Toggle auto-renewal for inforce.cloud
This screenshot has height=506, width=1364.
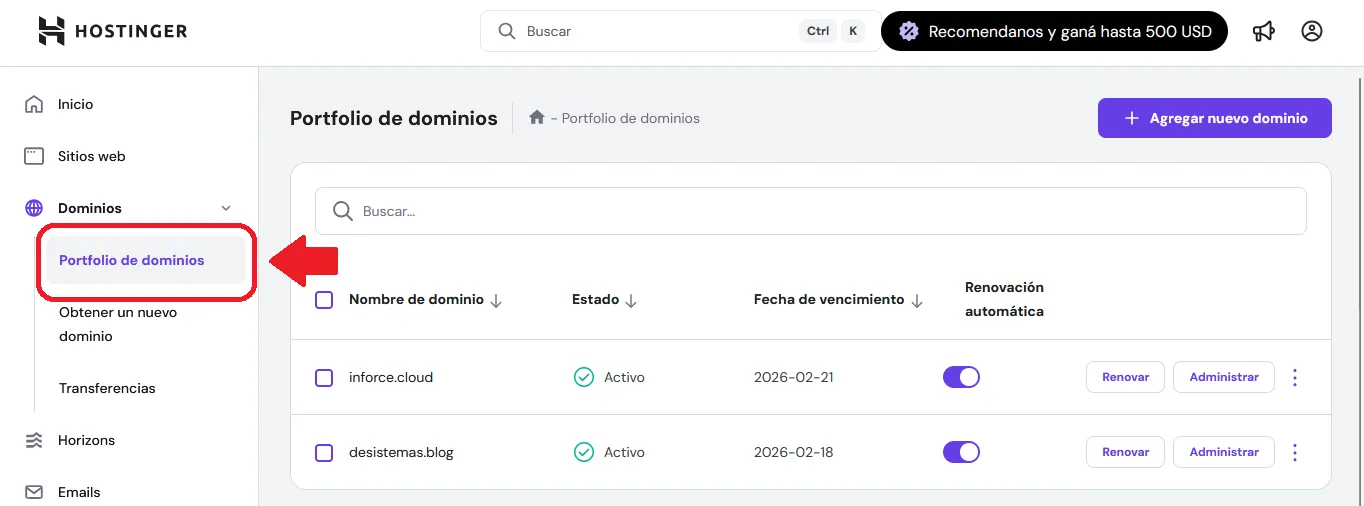[961, 377]
